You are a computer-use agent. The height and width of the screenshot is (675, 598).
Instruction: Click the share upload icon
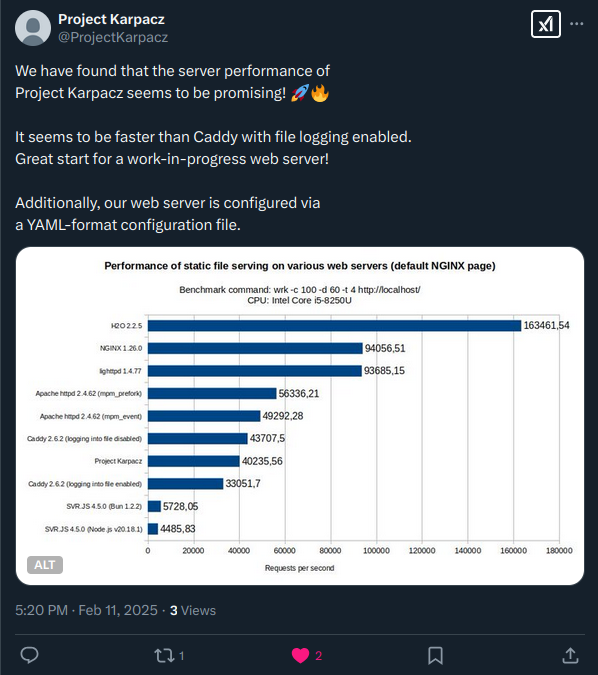point(570,655)
